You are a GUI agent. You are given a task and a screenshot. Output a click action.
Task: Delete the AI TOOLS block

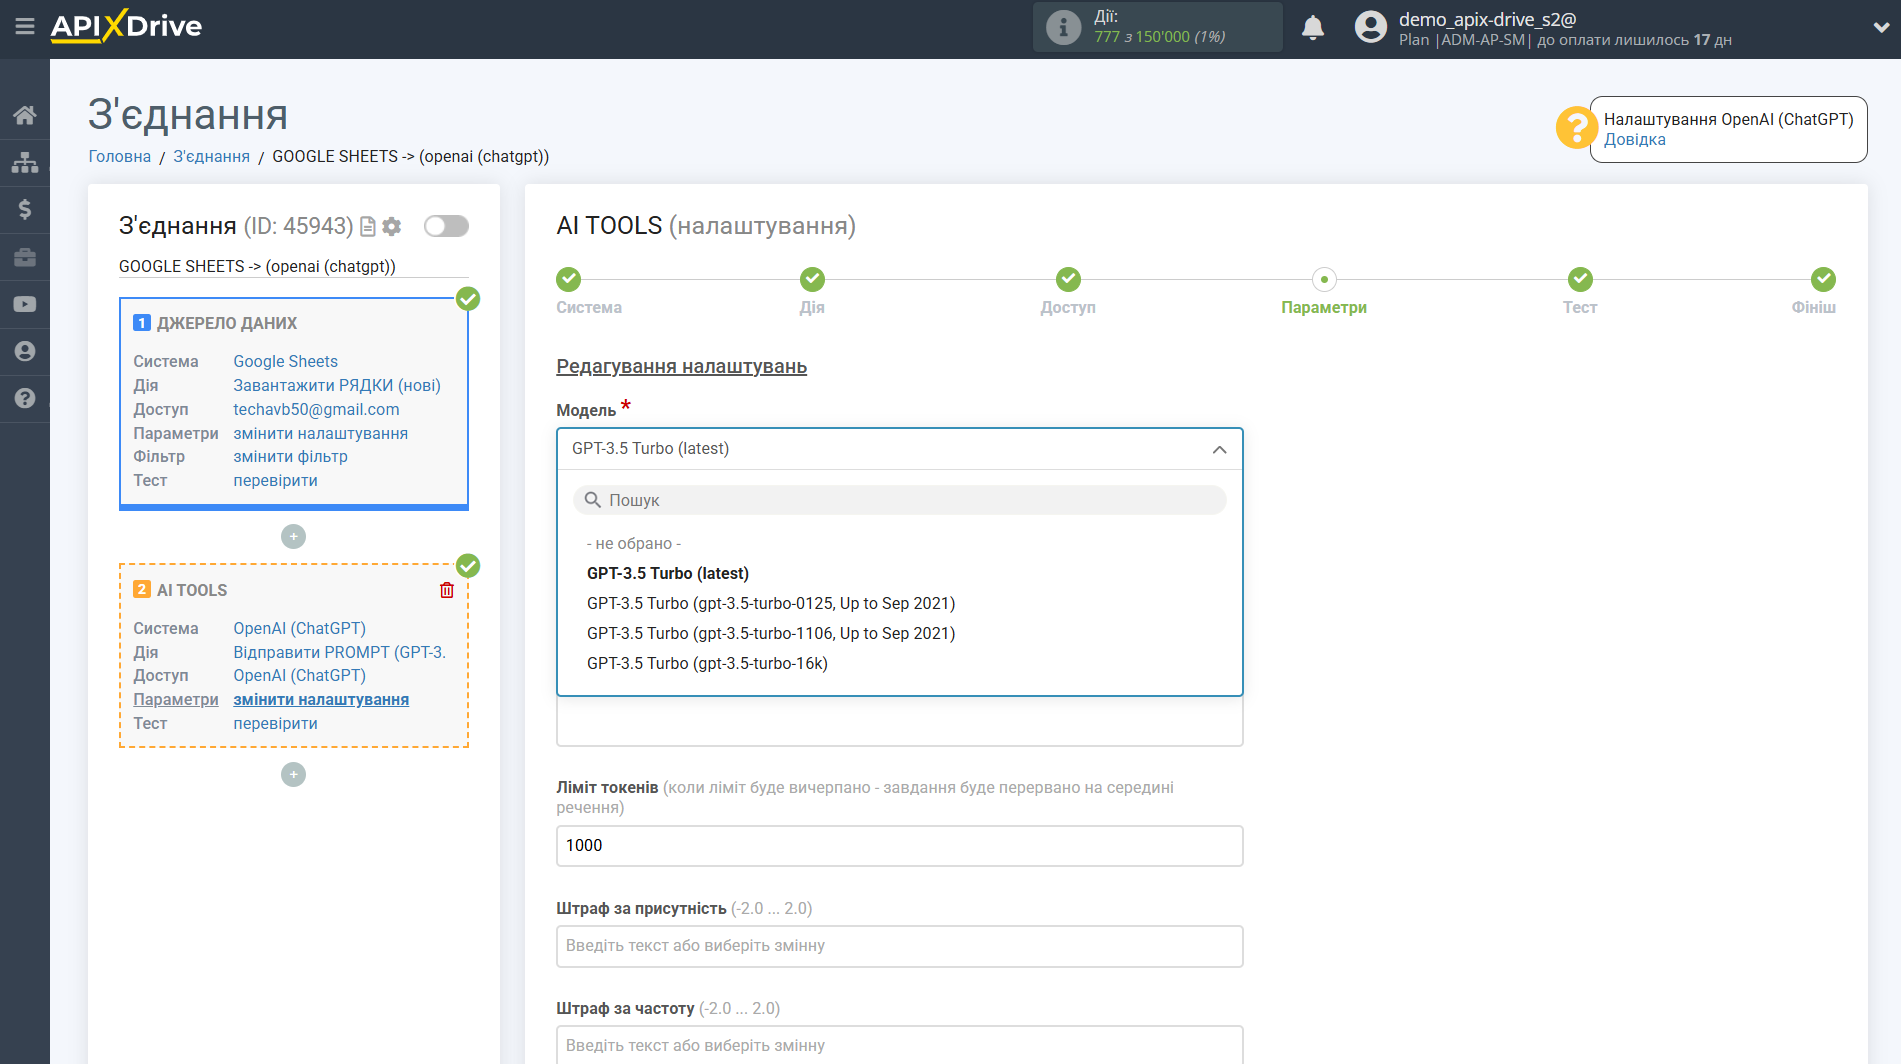447,590
